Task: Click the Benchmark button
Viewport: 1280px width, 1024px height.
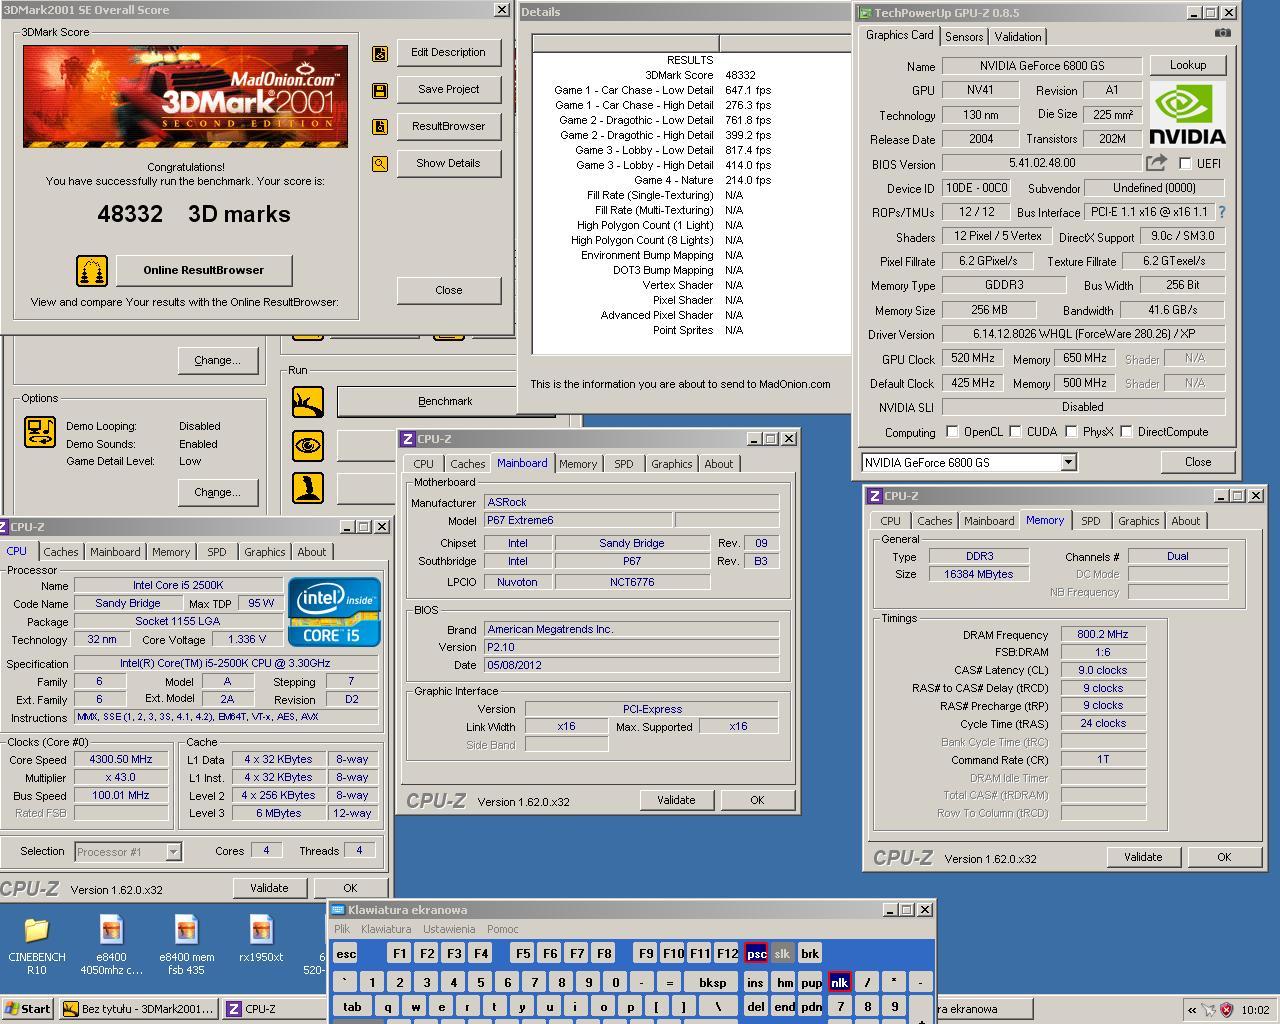Action: pos(444,401)
